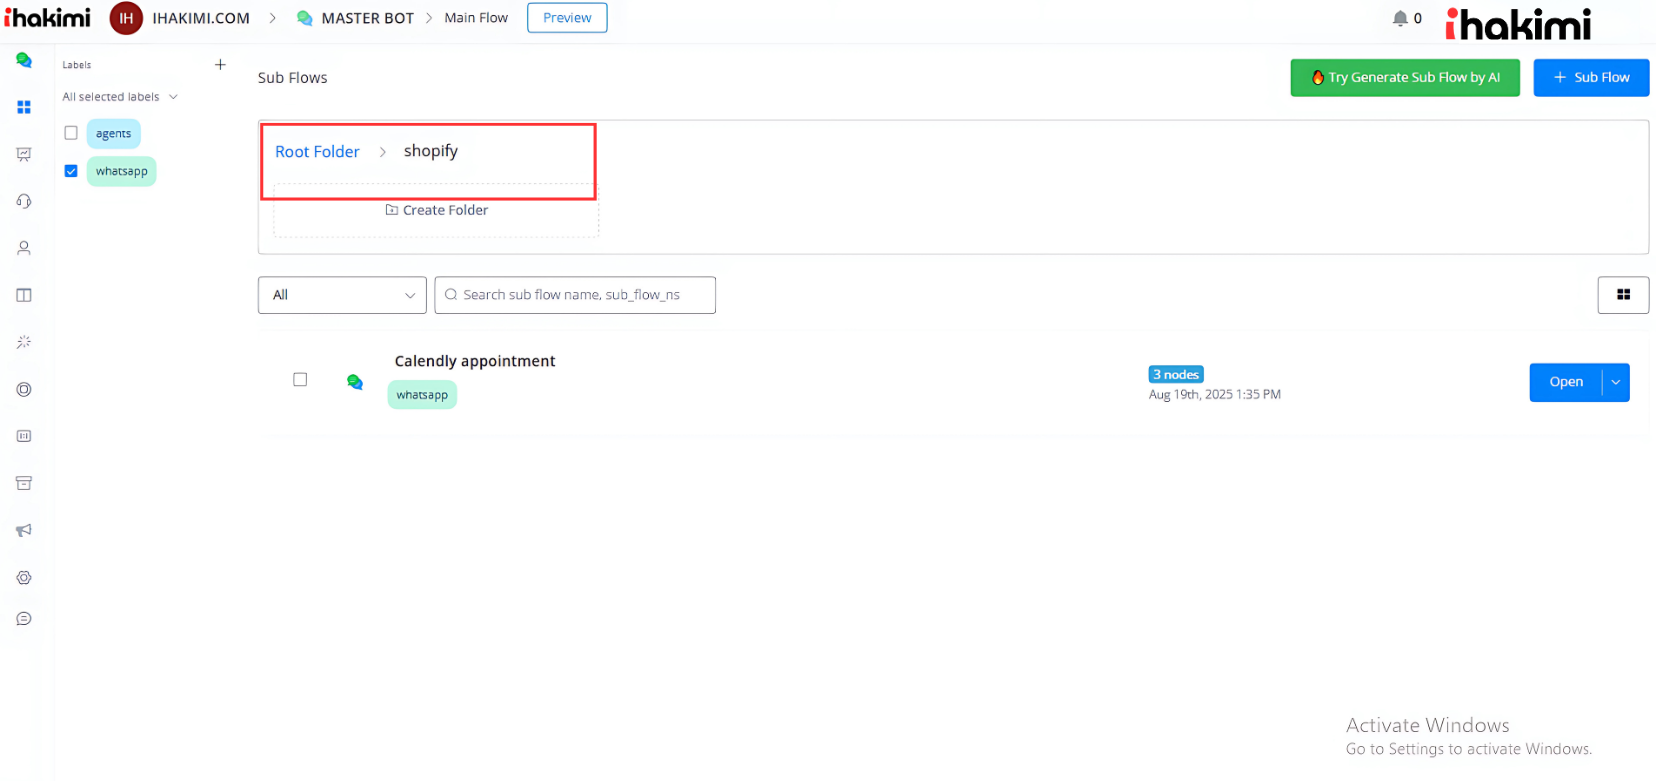
Task: Open the All filter dropdown
Action: point(342,295)
